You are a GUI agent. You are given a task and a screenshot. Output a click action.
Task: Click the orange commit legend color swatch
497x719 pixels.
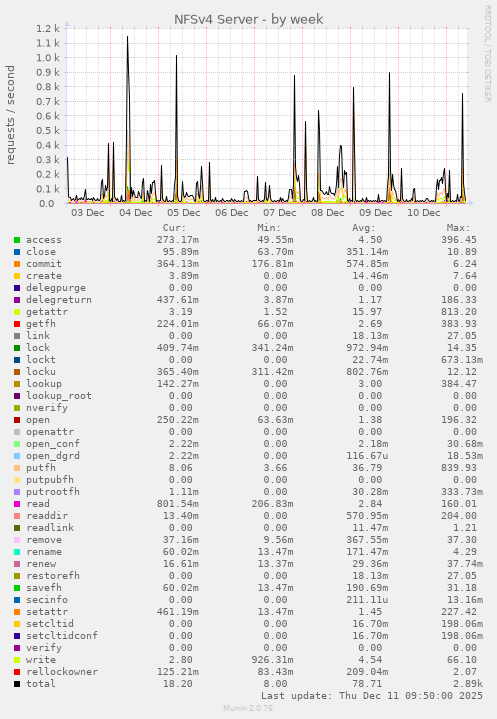click(17, 264)
